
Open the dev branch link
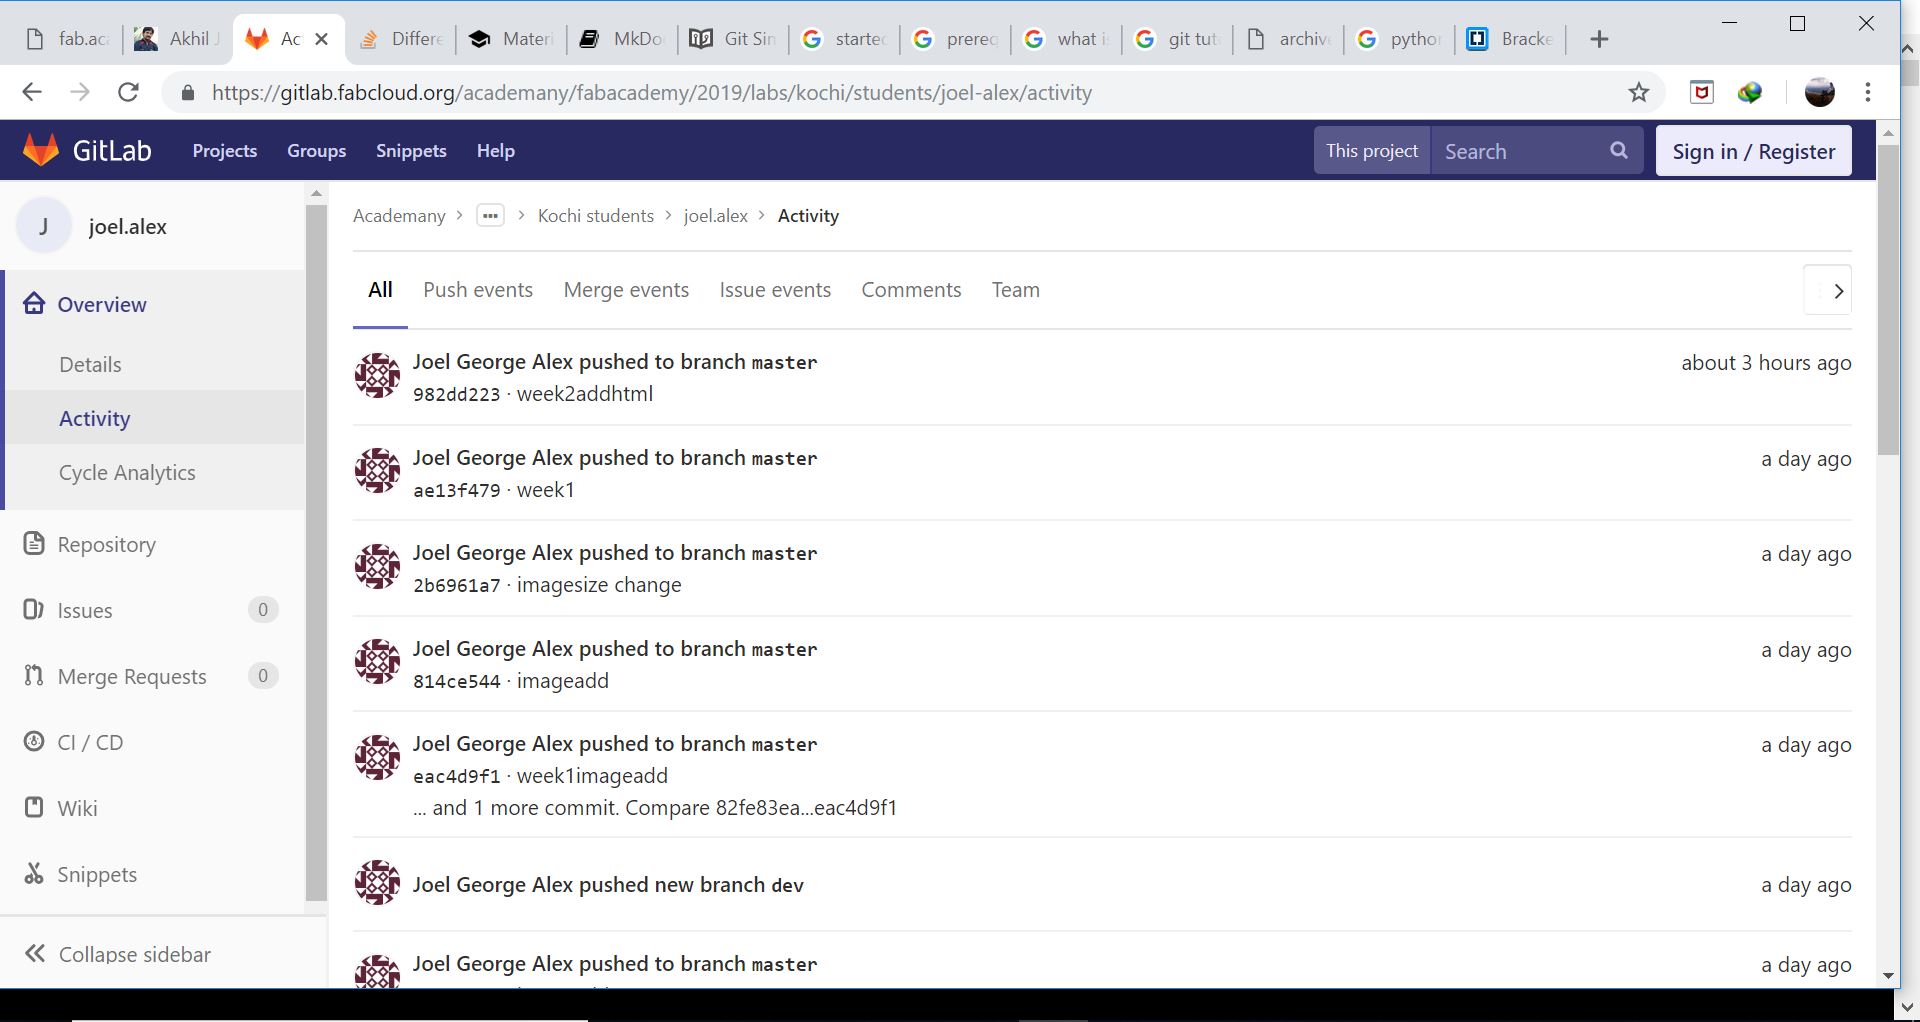tap(788, 885)
